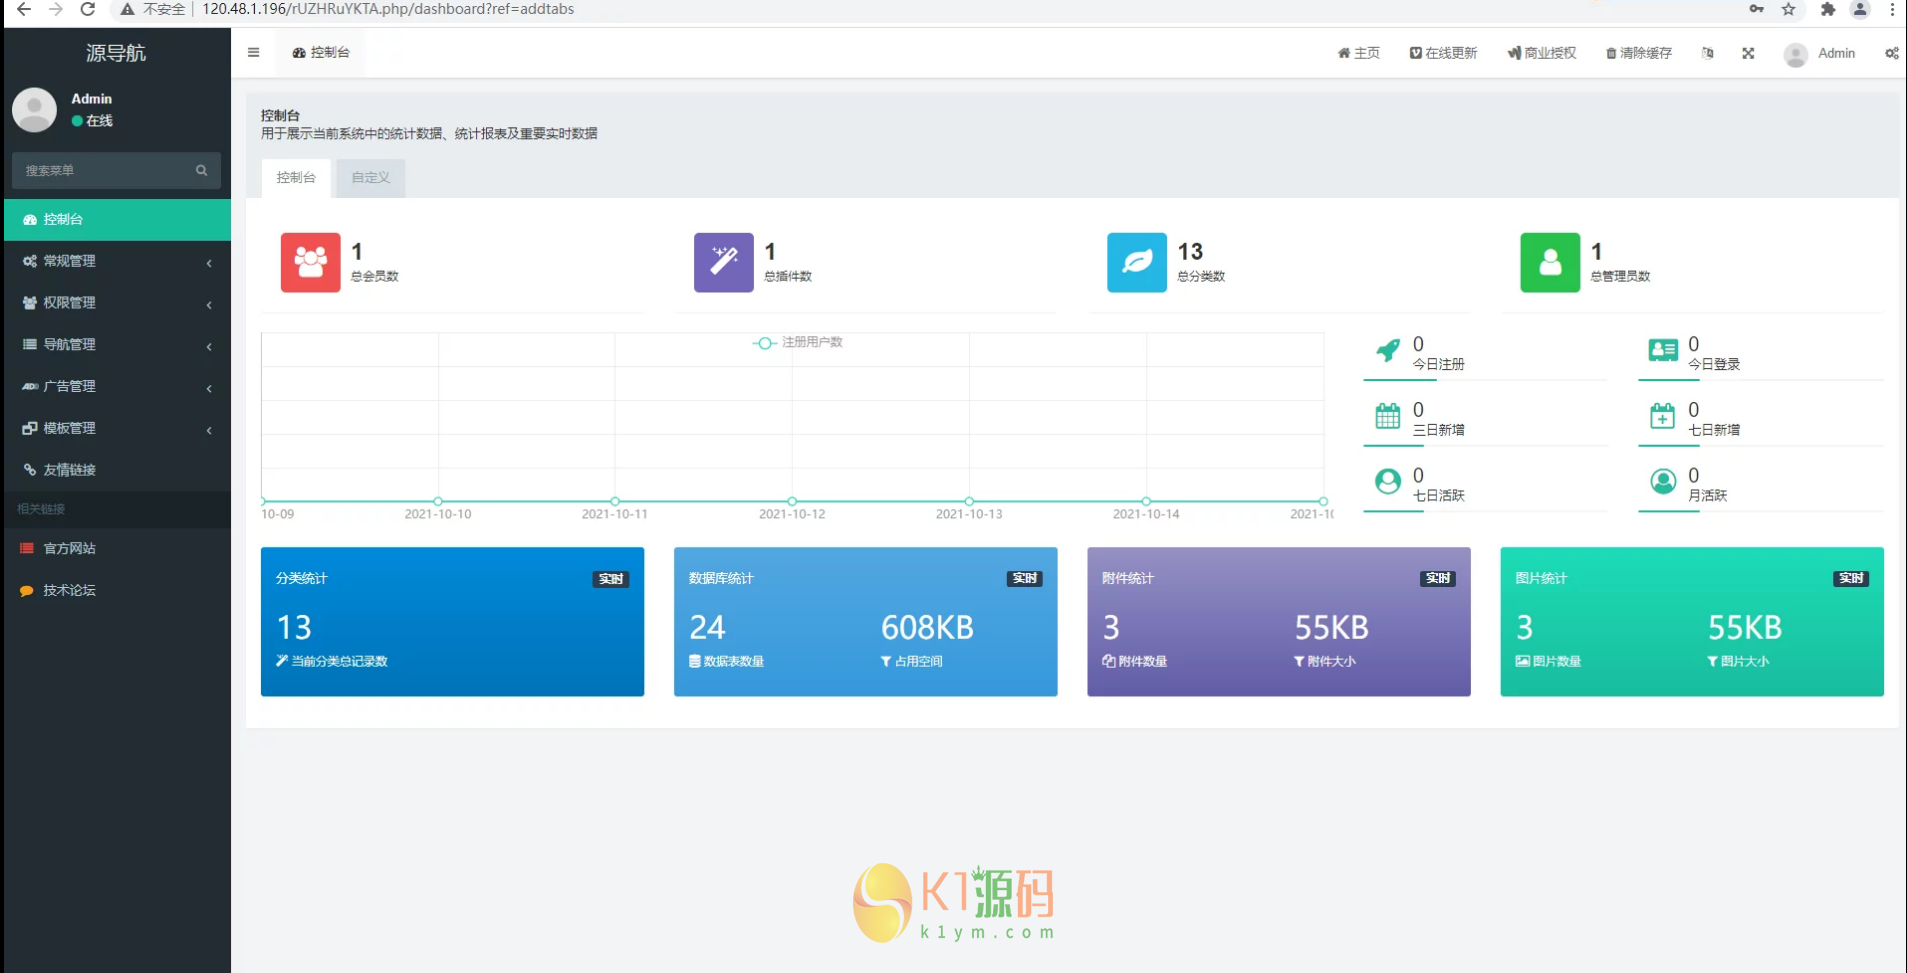Toggle the 注册用户数 chart legend
The width and height of the screenshot is (1907, 973).
point(798,343)
